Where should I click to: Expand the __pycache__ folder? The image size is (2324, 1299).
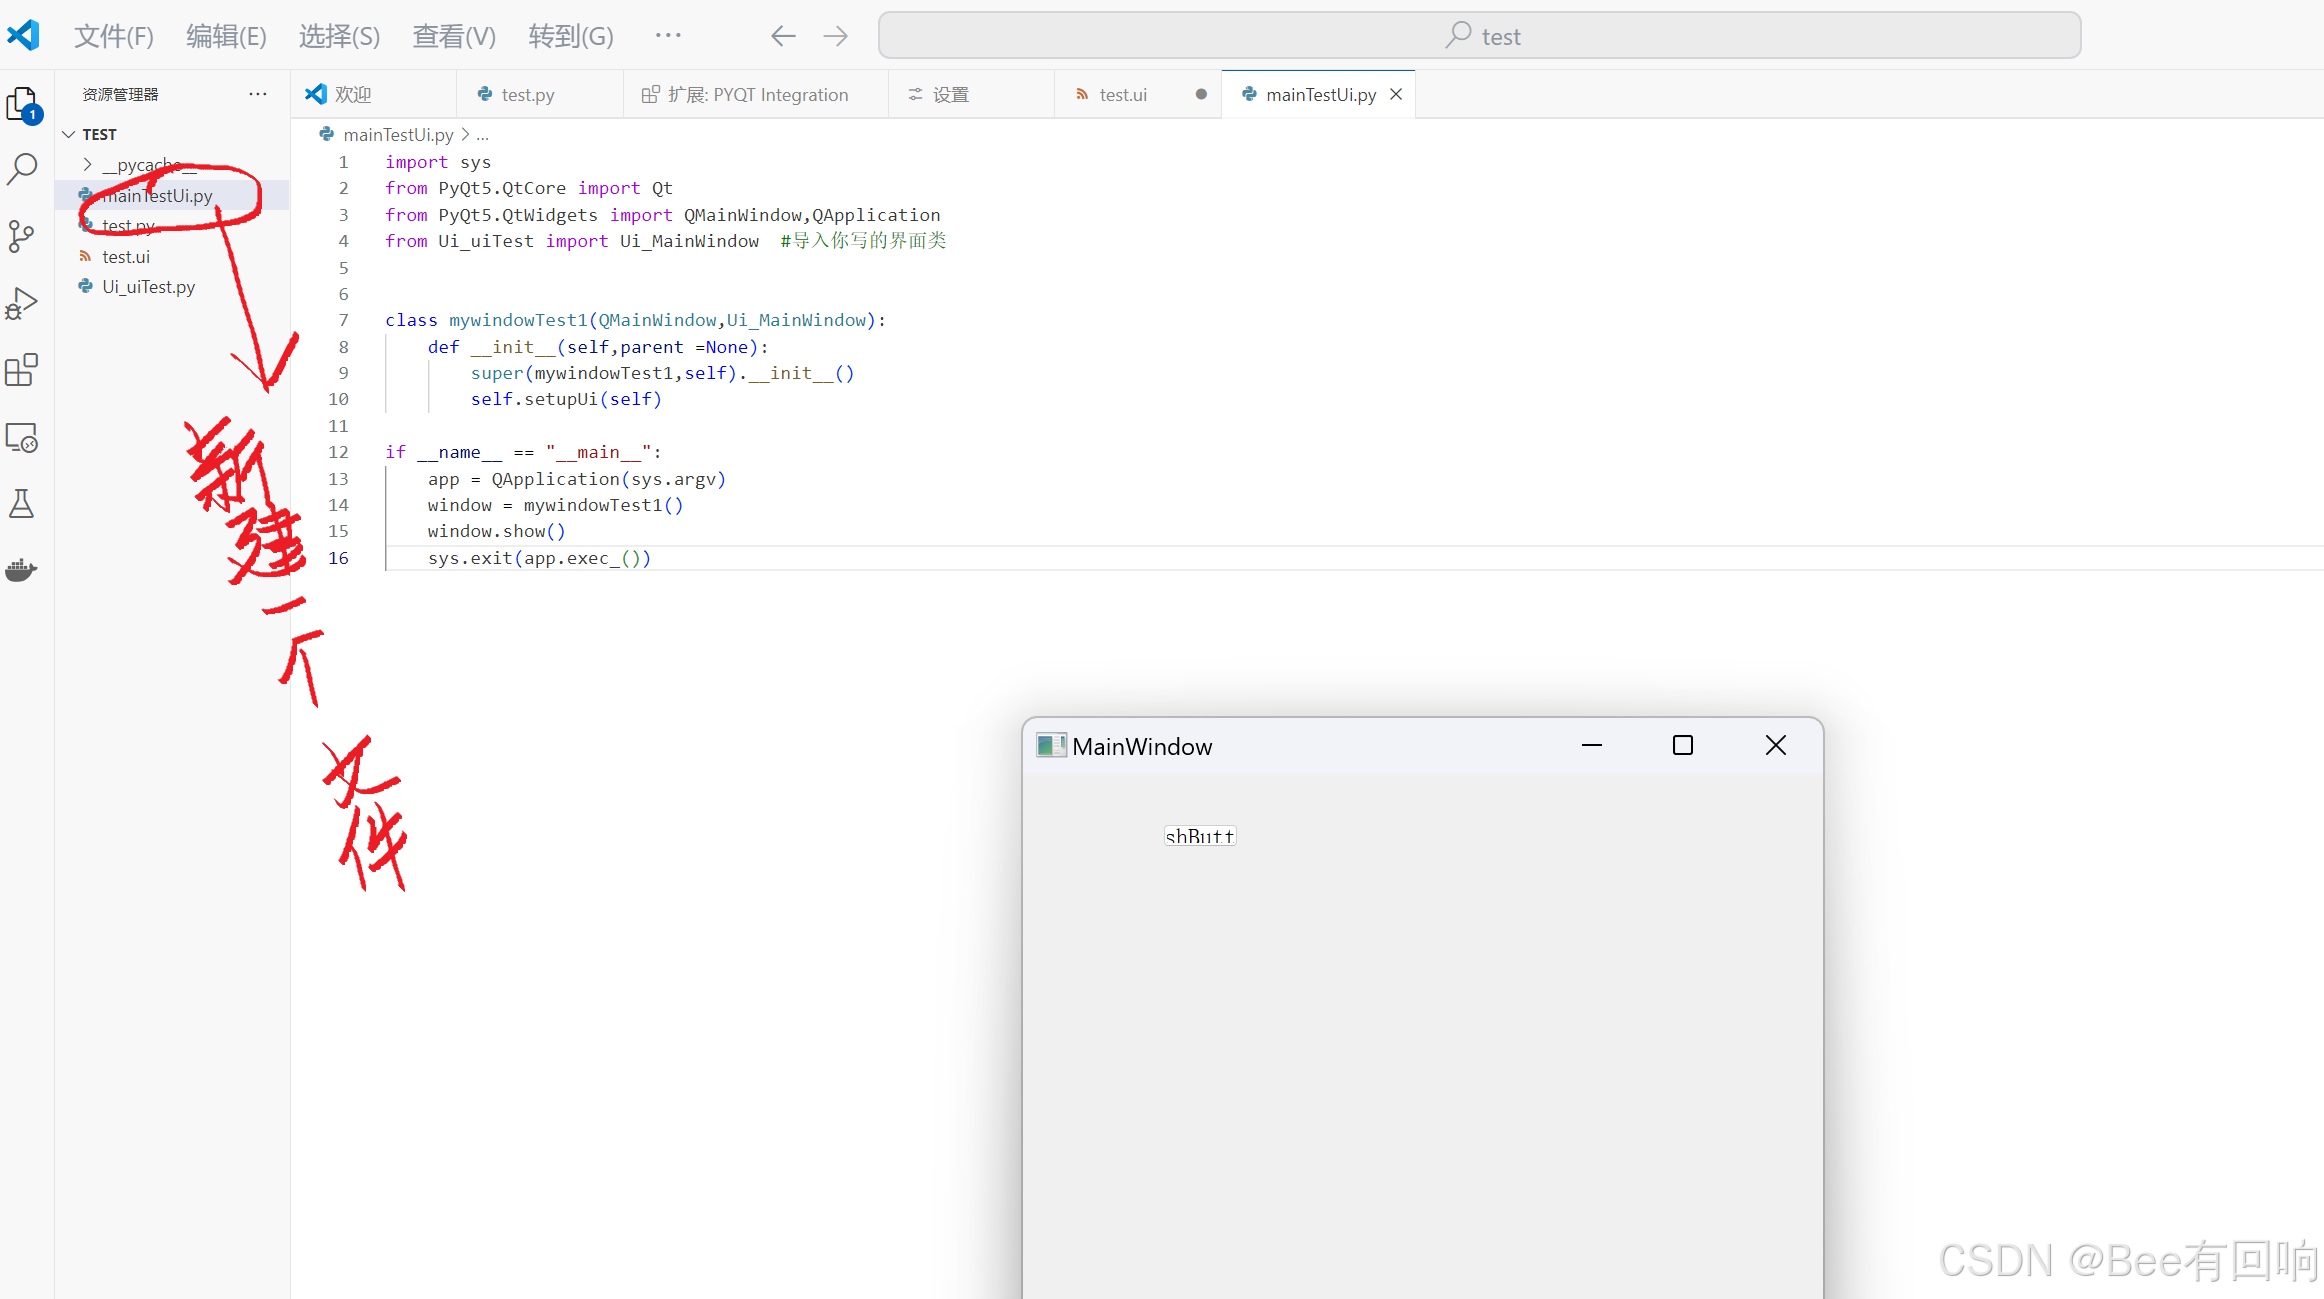[88, 164]
